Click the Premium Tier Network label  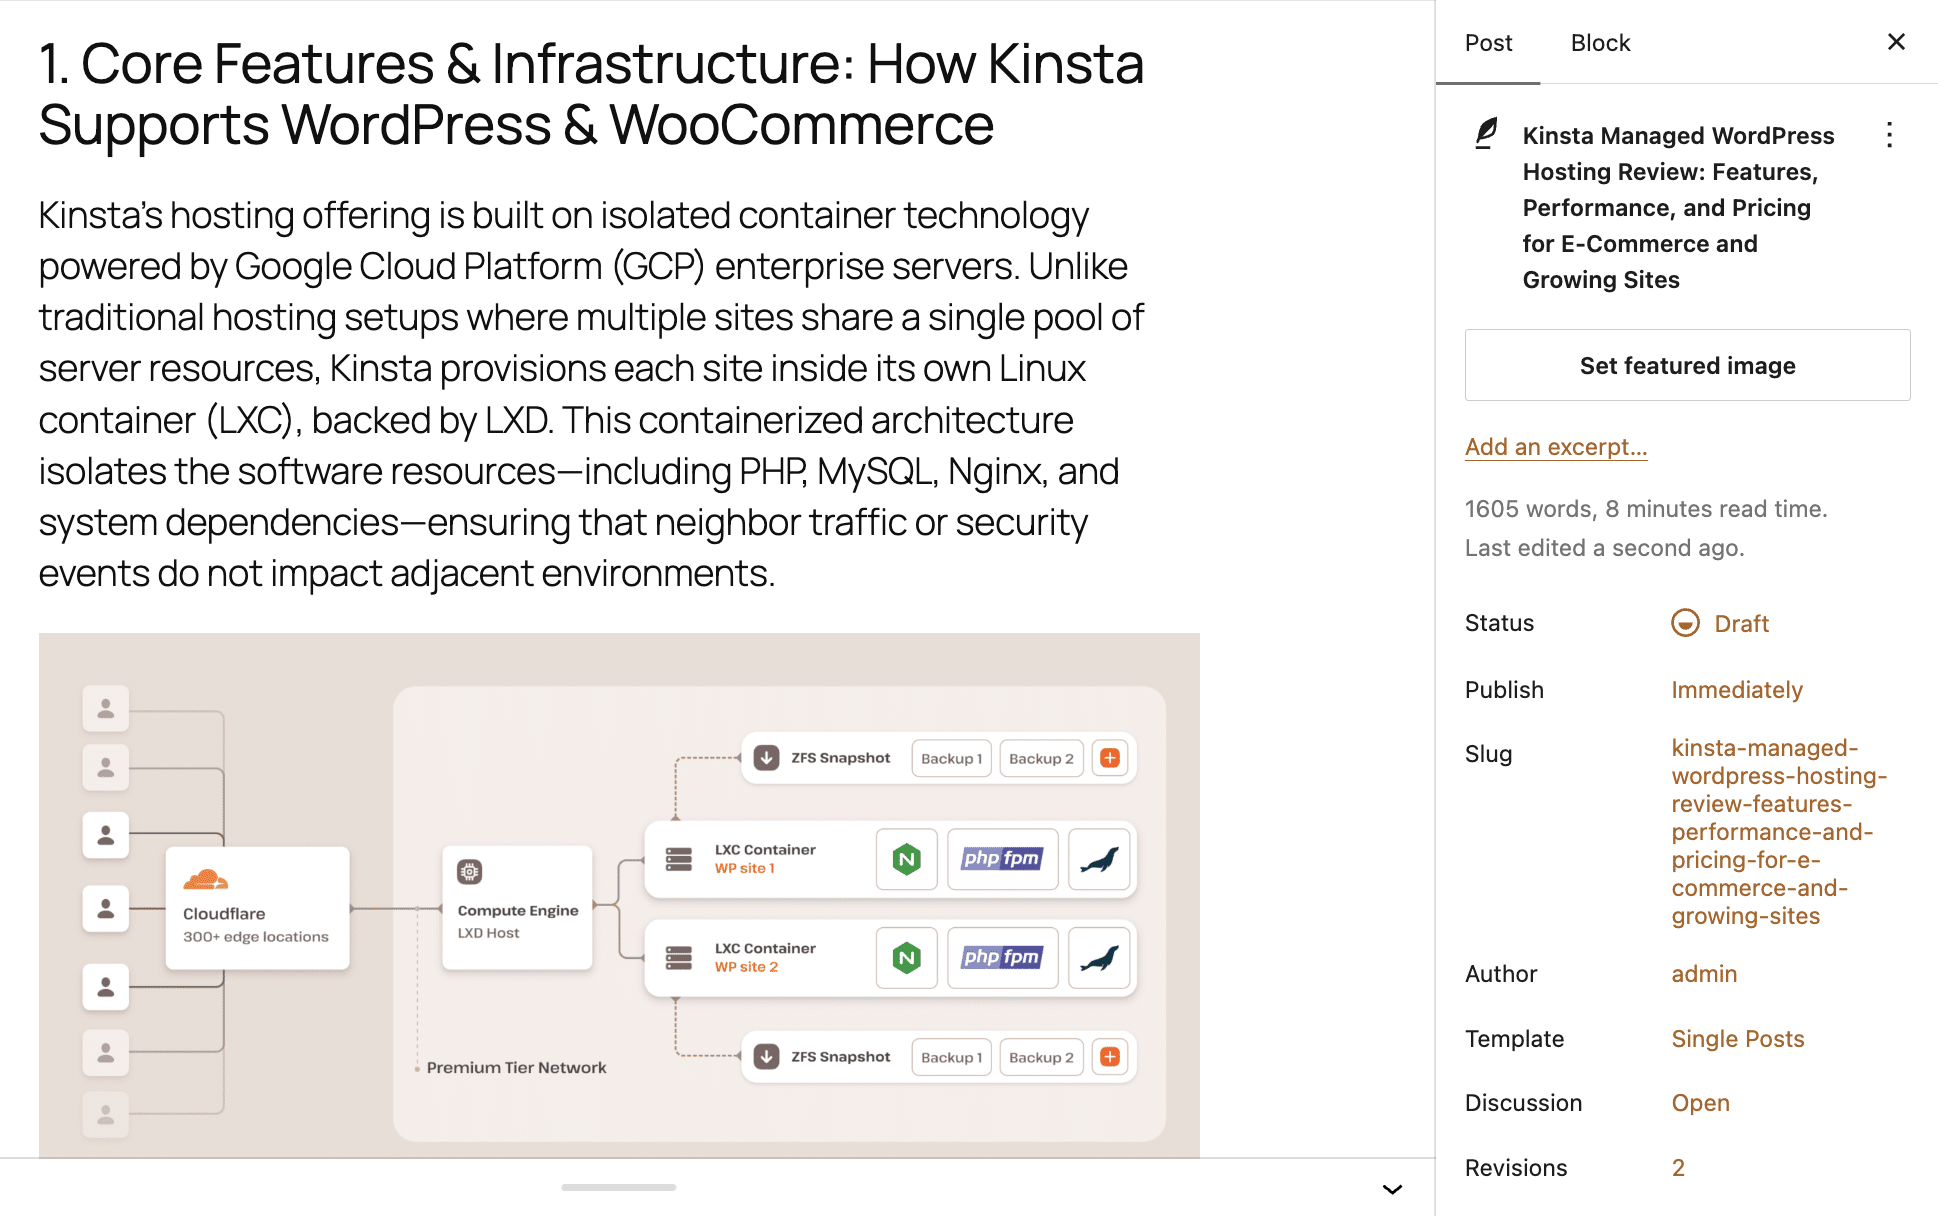pyautogui.click(x=516, y=1068)
